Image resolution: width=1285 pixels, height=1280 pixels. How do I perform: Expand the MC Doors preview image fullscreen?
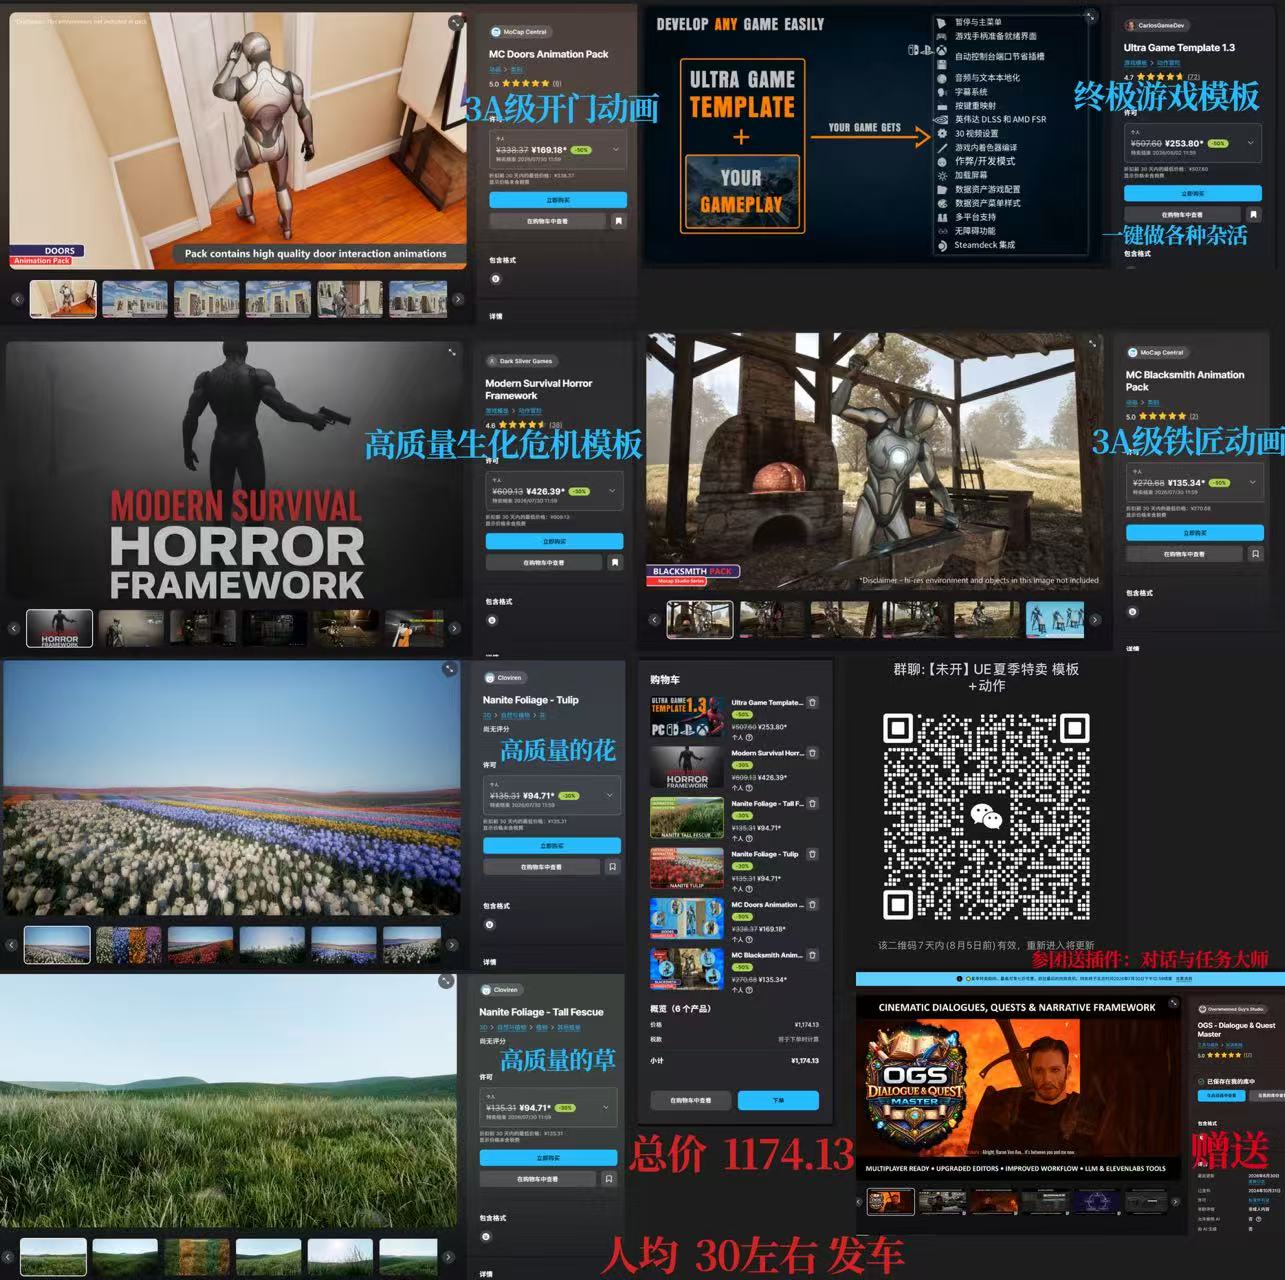tap(455, 22)
